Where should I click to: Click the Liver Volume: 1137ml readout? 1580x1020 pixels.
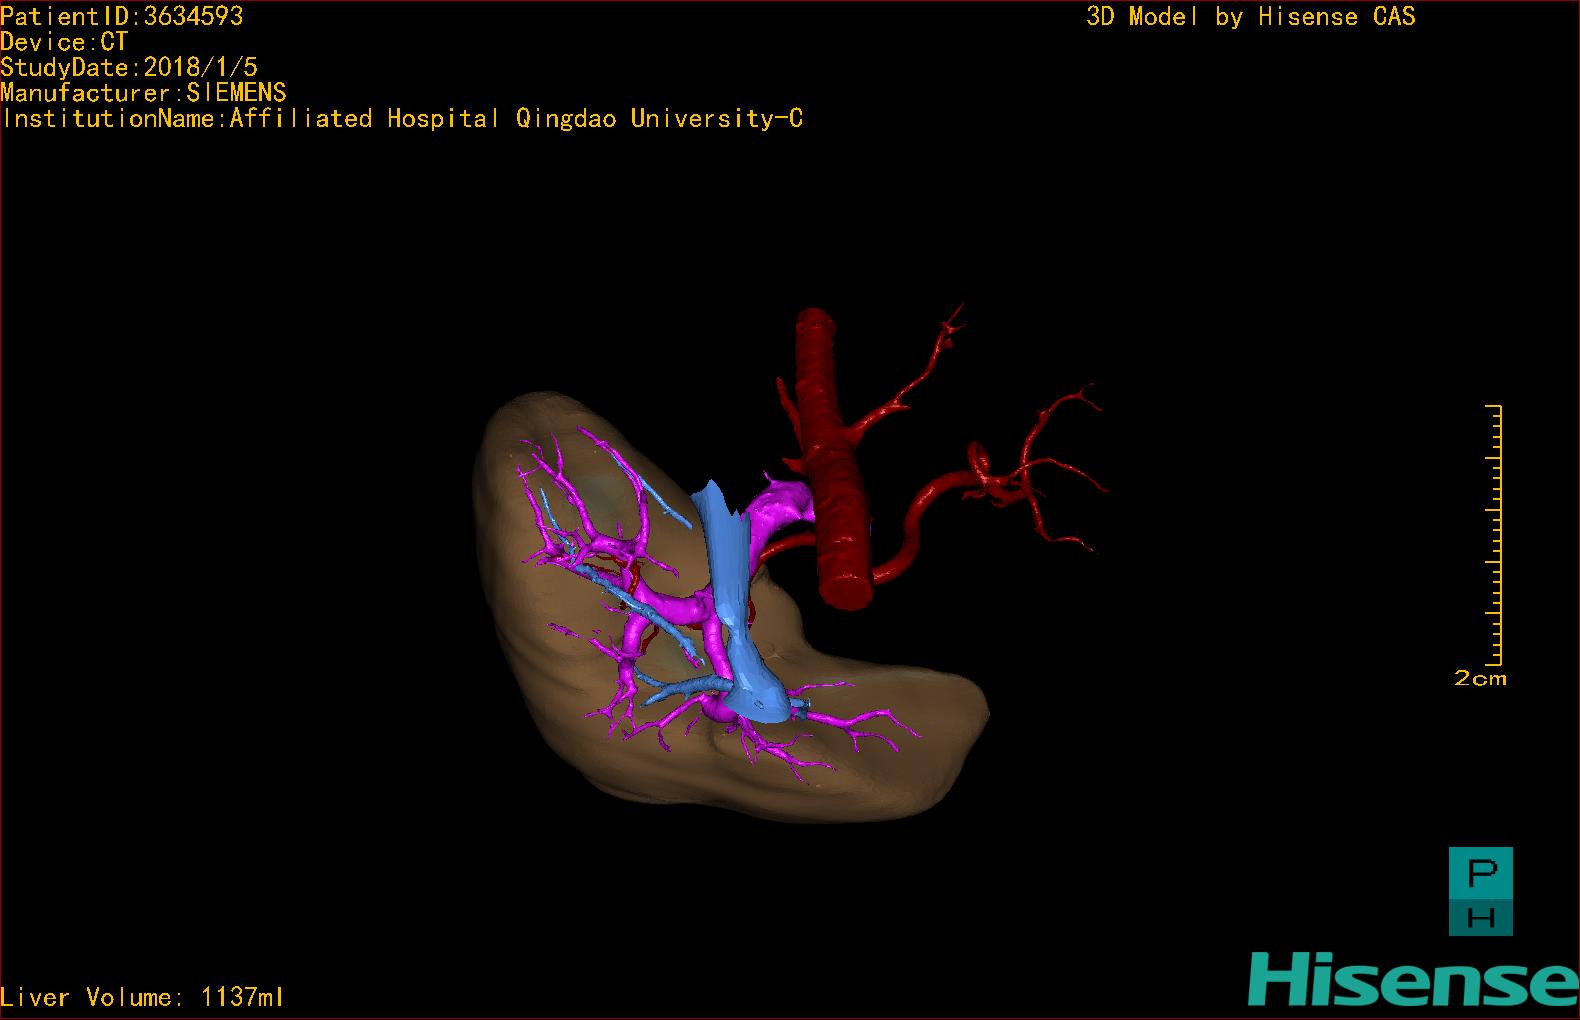click(142, 997)
